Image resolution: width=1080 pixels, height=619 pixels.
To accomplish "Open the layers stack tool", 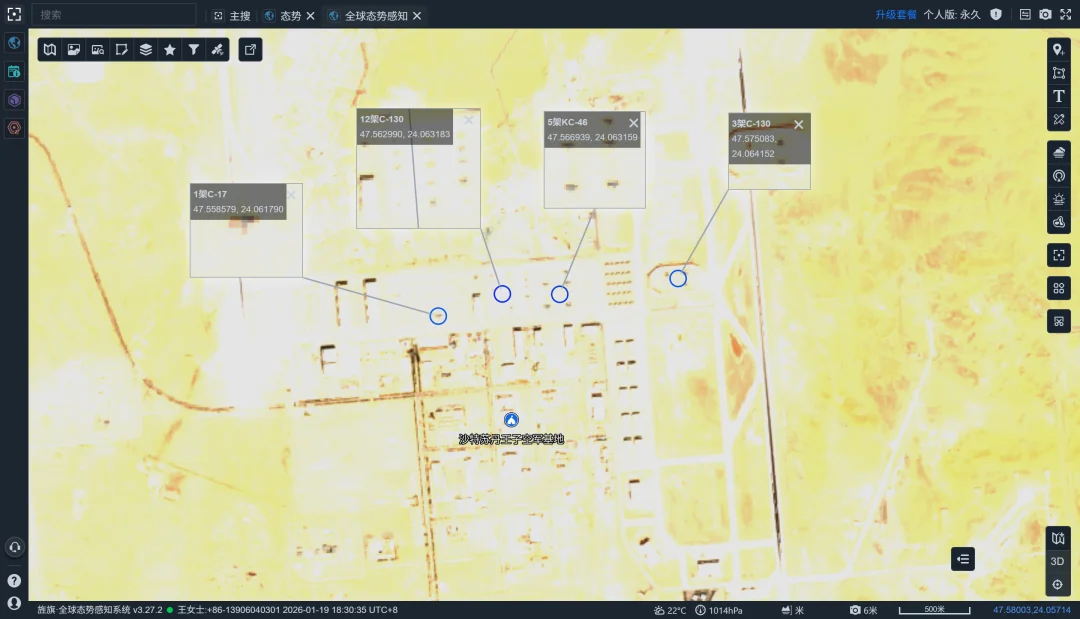I will click(x=146, y=50).
